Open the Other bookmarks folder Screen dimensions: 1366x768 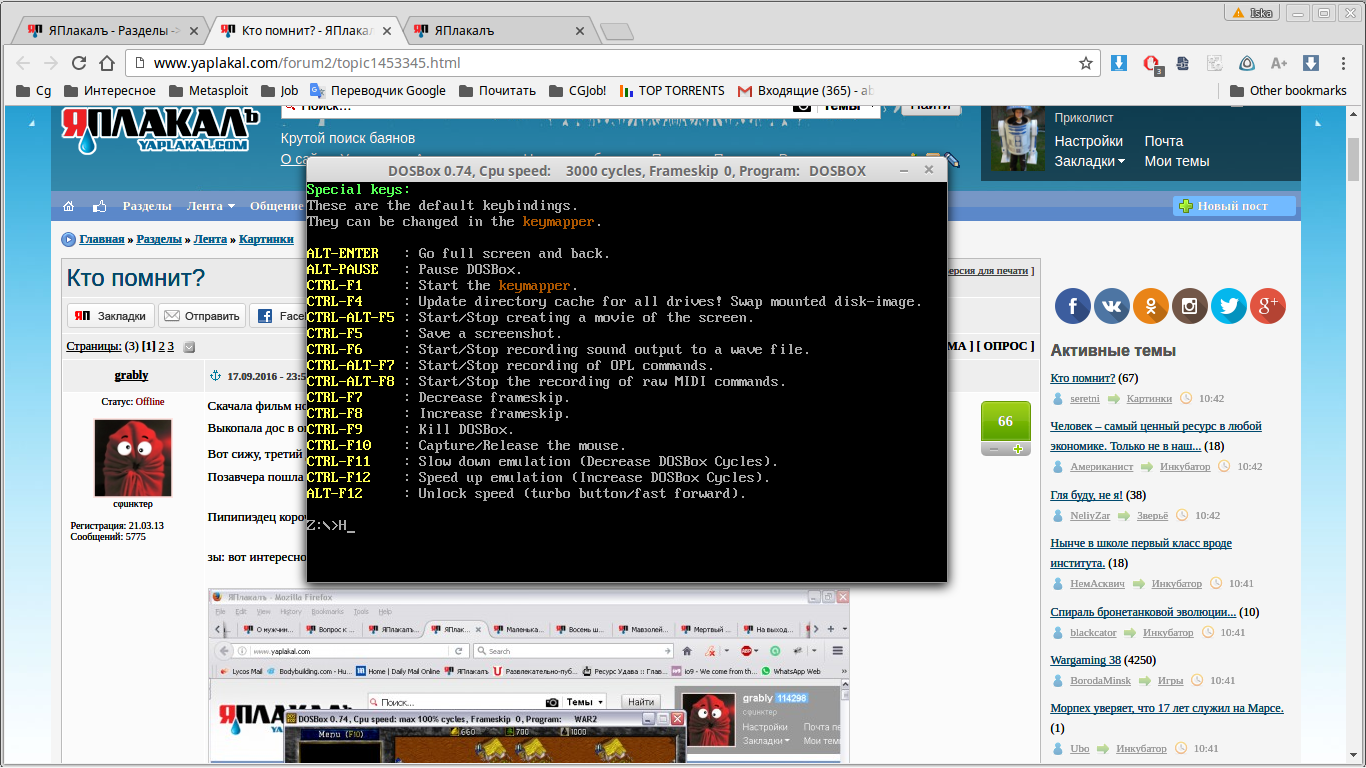pos(1288,91)
